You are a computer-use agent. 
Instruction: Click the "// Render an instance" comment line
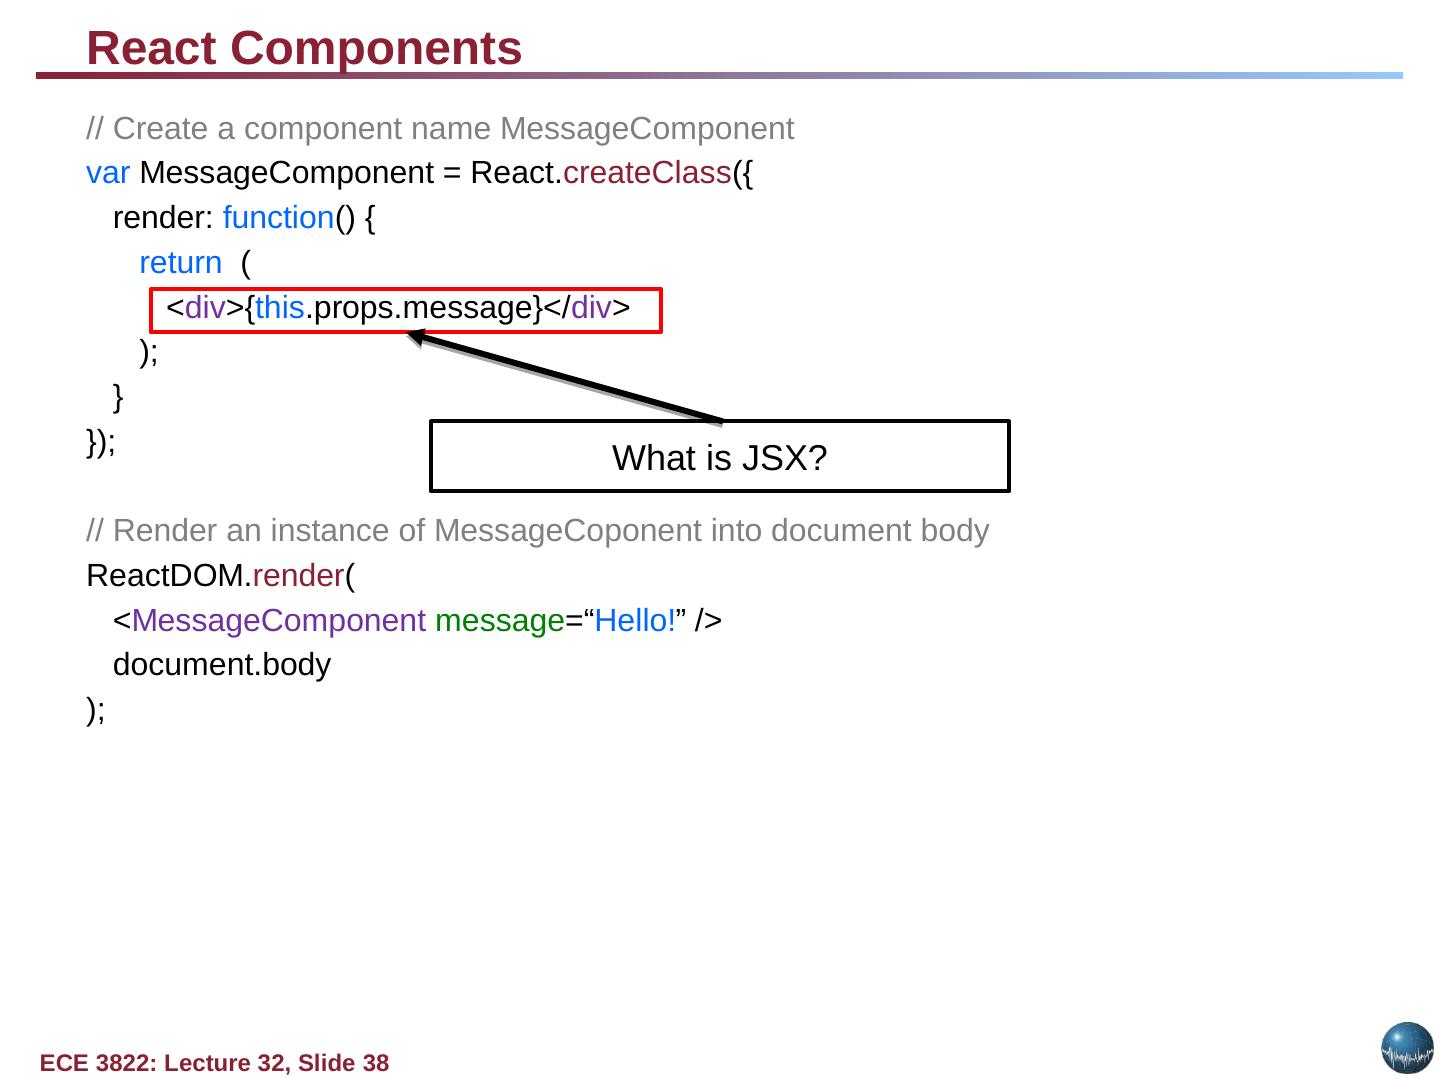[537, 531]
